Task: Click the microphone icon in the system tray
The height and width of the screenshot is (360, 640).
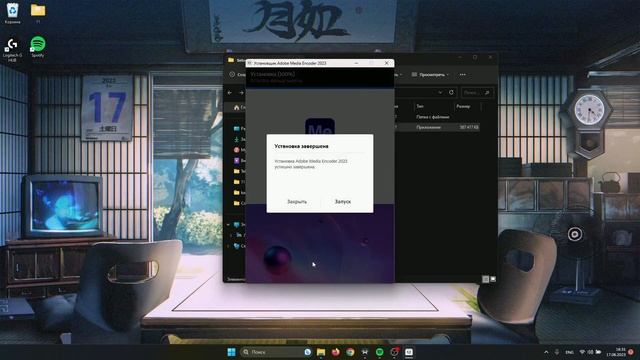Action: [x=557, y=352]
